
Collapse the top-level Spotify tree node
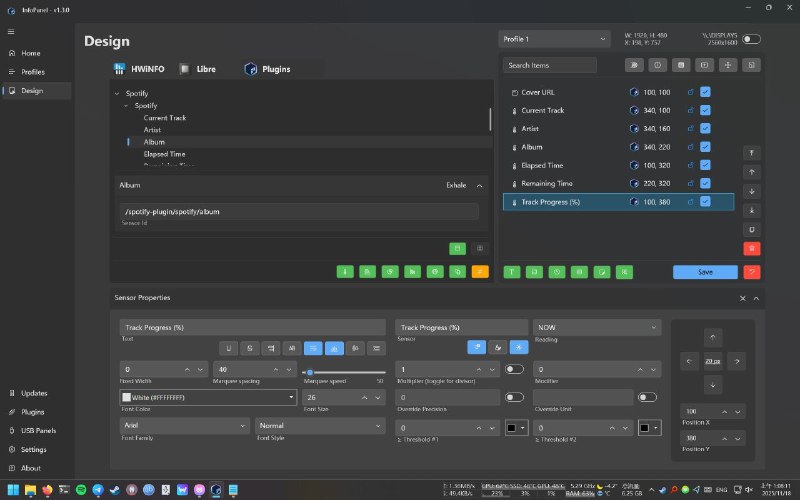coord(118,93)
